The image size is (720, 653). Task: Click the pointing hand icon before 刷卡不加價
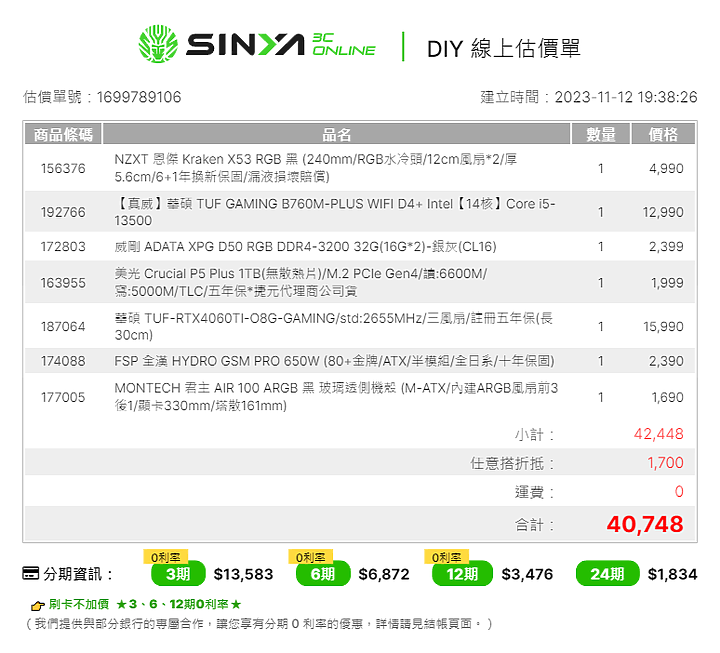[38, 606]
